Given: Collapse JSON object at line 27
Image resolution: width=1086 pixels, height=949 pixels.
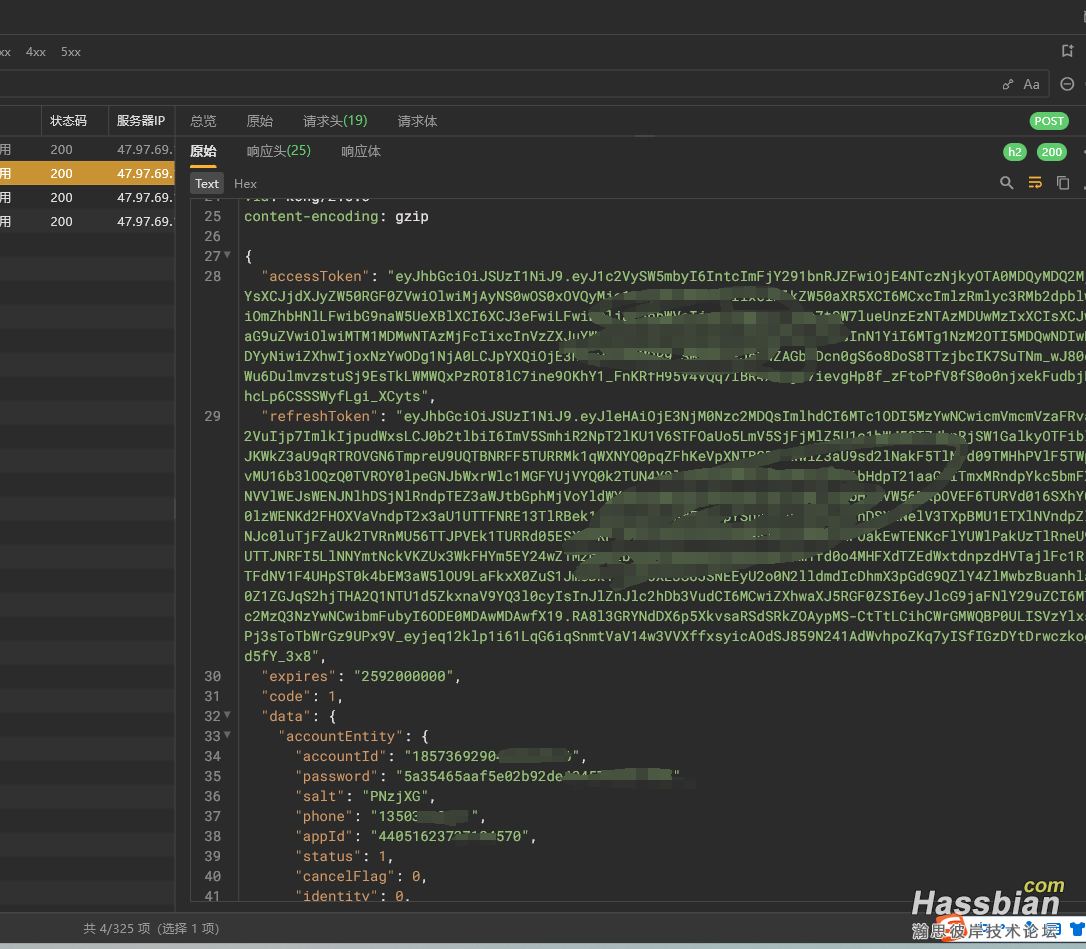Looking at the screenshot, I should [x=227, y=256].
